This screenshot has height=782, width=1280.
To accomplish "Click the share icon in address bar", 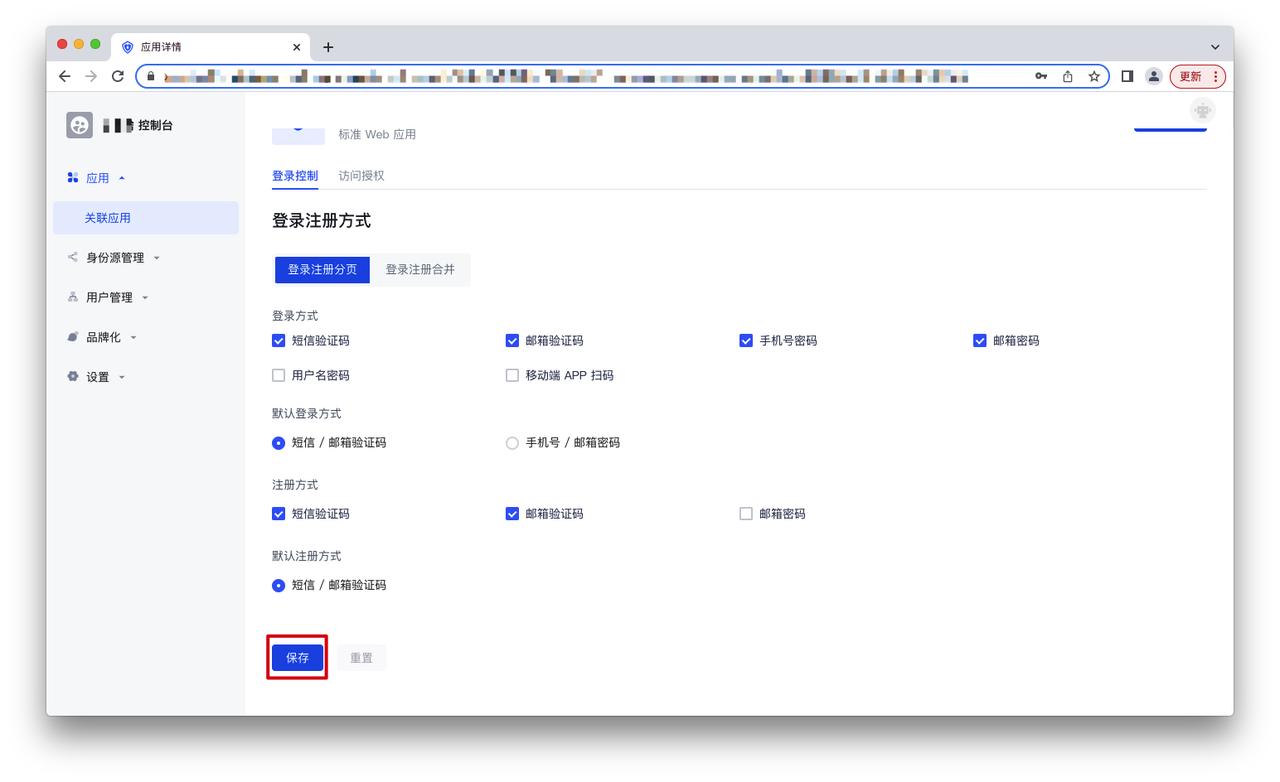I will tap(1068, 76).
